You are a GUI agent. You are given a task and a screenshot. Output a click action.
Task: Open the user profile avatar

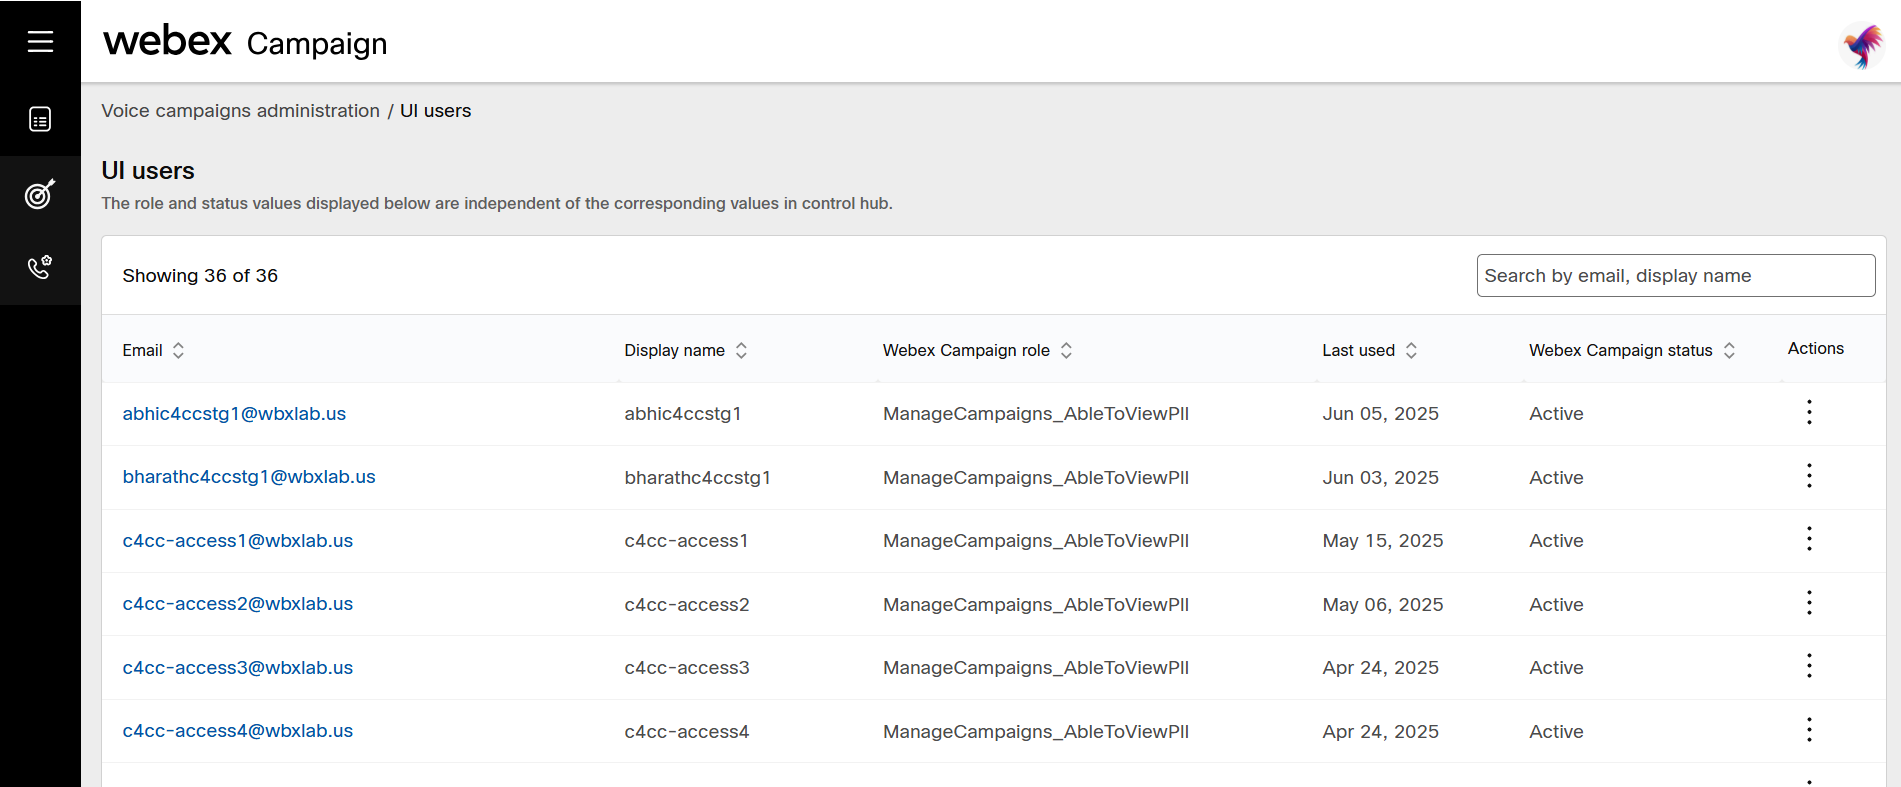(x=1862, y=45)
